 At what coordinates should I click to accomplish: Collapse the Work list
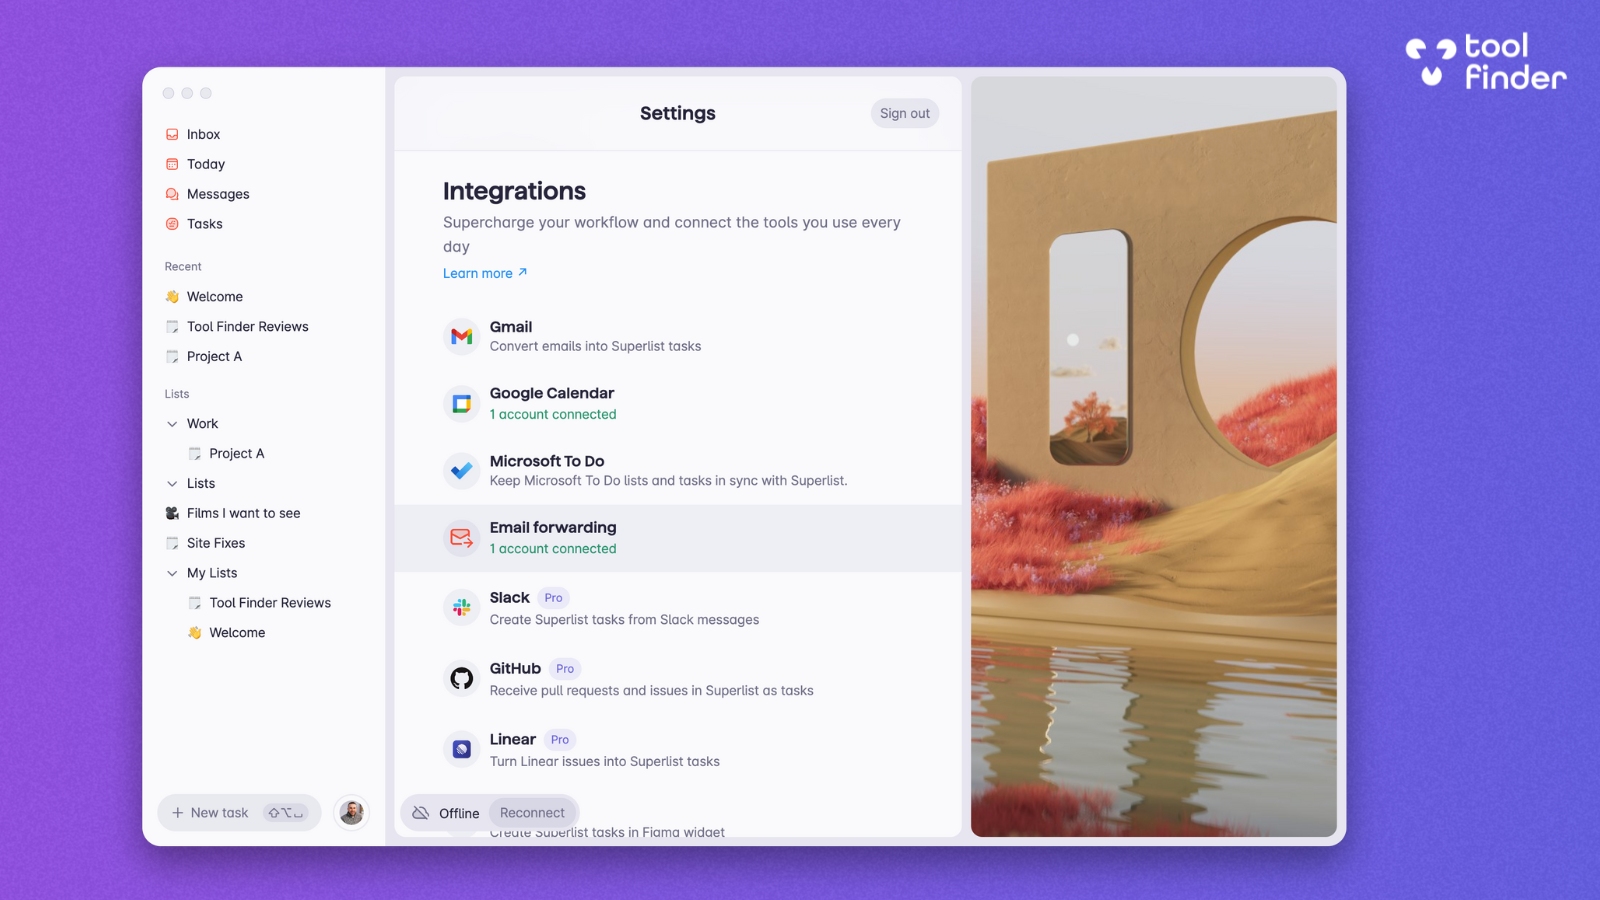pos(172,423)
